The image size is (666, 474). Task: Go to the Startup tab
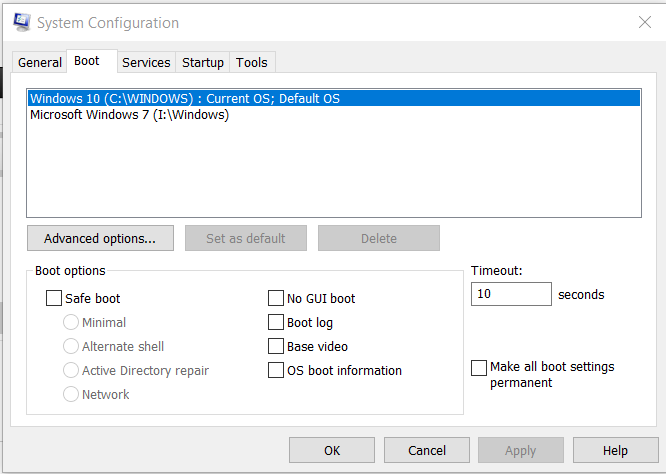click(203, 62)
